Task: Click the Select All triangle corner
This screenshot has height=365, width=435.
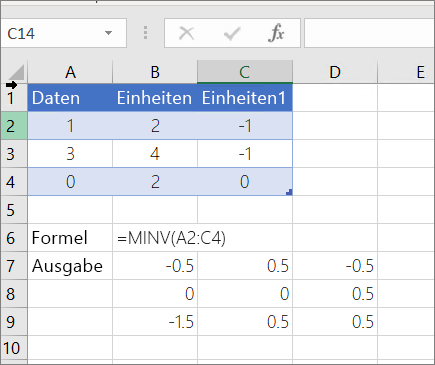Action: 15,72
